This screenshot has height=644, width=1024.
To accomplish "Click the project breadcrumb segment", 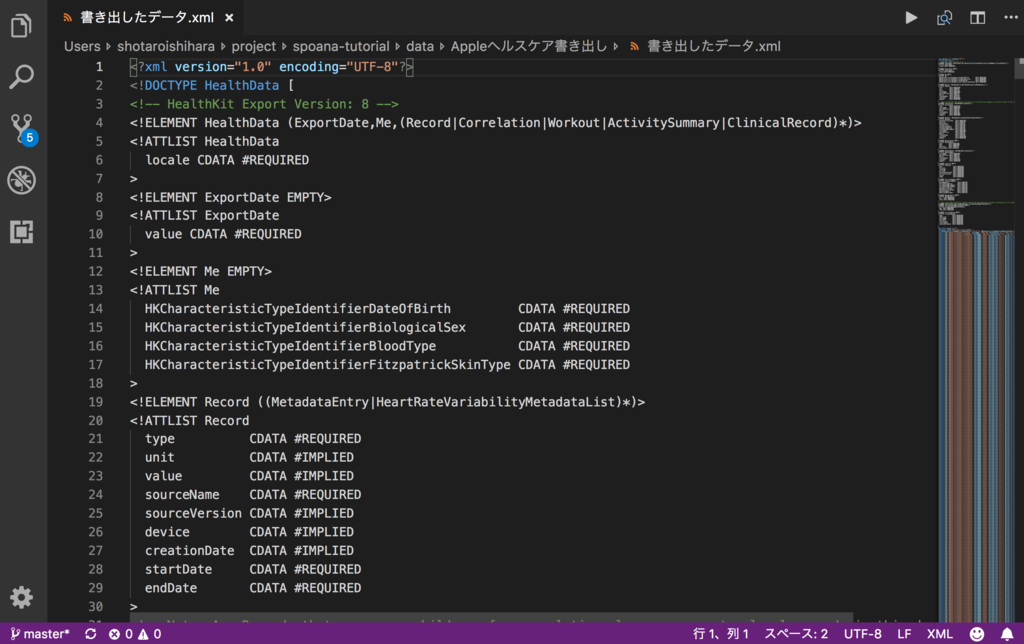I will tap(253, 46).
